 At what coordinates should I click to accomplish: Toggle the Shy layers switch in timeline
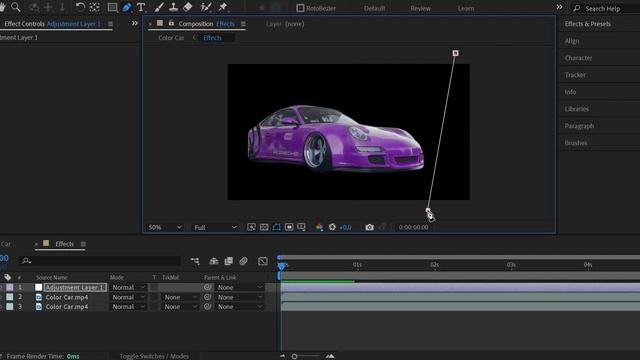pyautogui.click(x=213, y=261)
